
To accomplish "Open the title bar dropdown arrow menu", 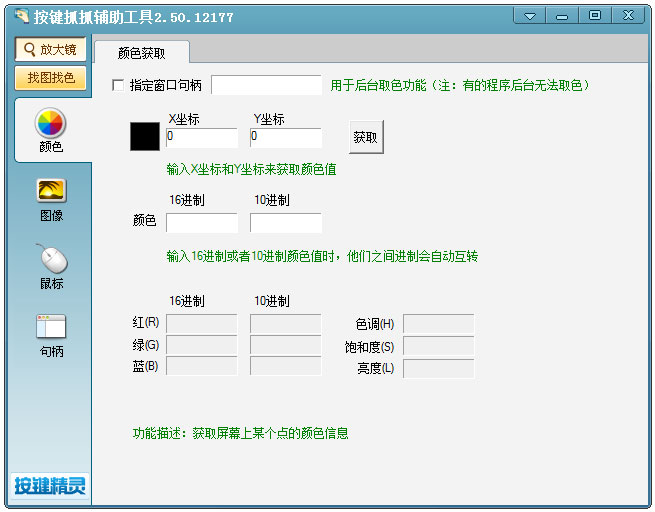I will click(530, 16).
